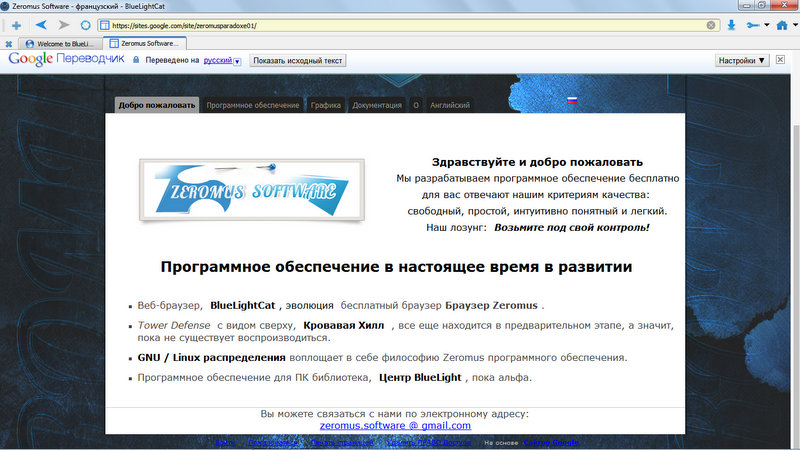This screenshot has height=450, width=800.
Task: Click Показать исходный текст button
Action: [x=297, y=61]
